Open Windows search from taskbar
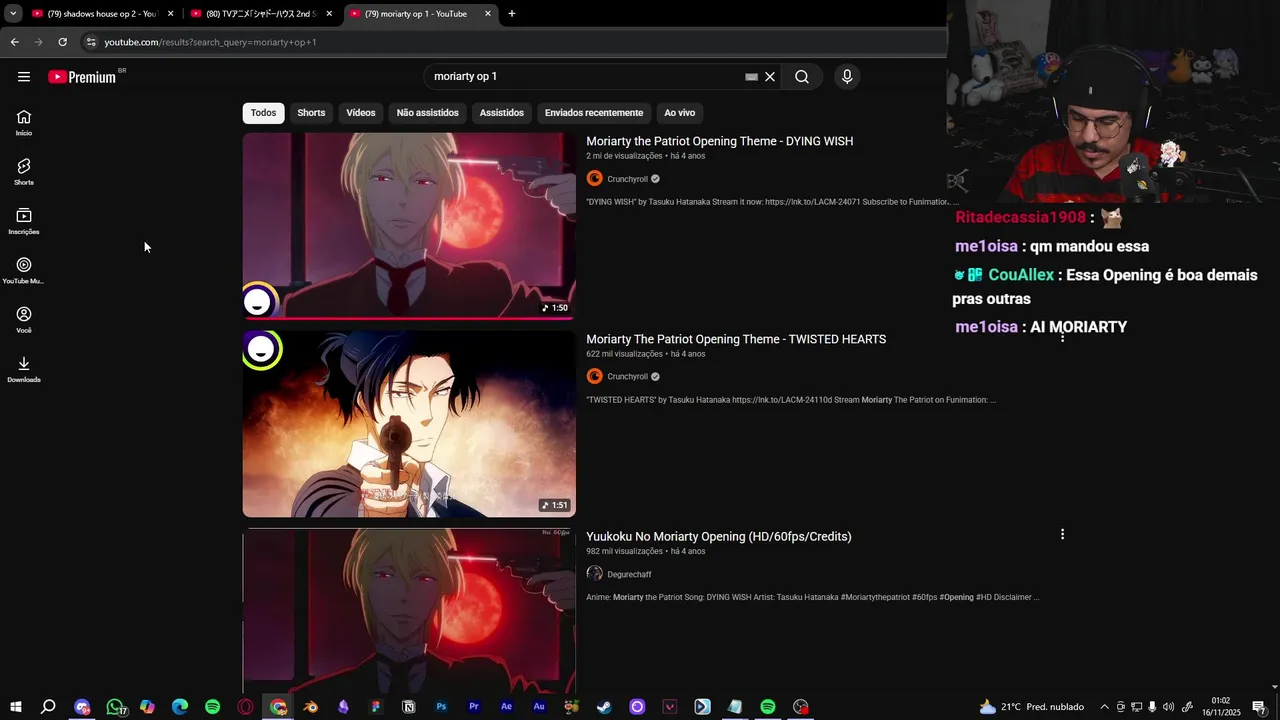The image size is (1280, 720). pos(48,707)
